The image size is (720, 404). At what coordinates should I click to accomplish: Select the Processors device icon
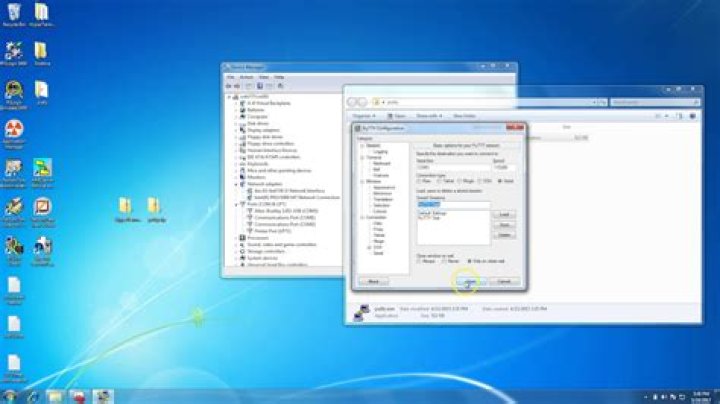click(x=243, y=238)
